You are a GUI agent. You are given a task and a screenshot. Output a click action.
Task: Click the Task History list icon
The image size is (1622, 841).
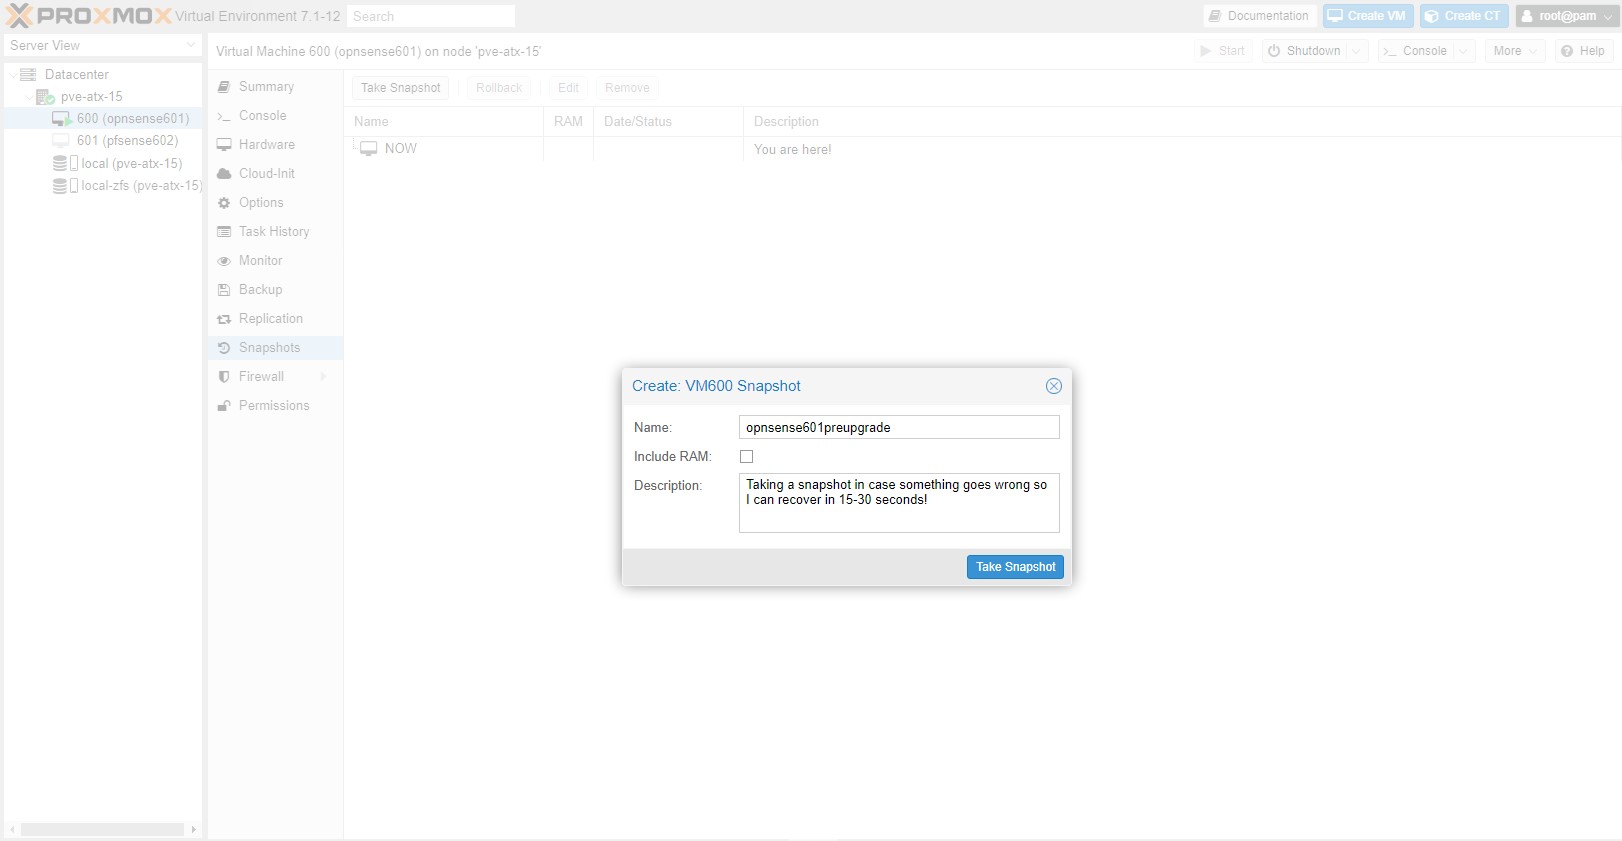(x=224, y=232)
